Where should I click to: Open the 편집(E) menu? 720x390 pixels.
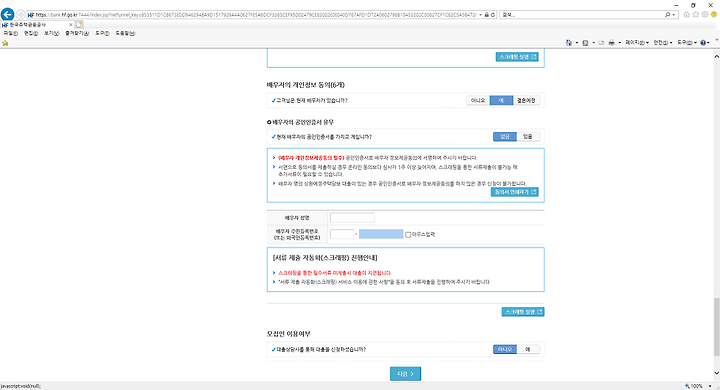click(x=31, y=34)
